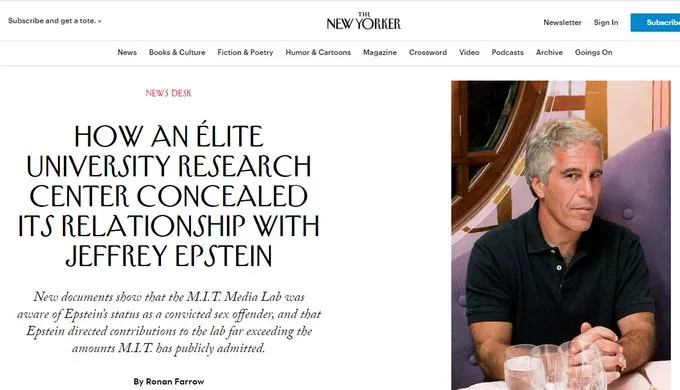Open Humor & Cartoons section
680x390 pixels.
(x=318, y=52)
